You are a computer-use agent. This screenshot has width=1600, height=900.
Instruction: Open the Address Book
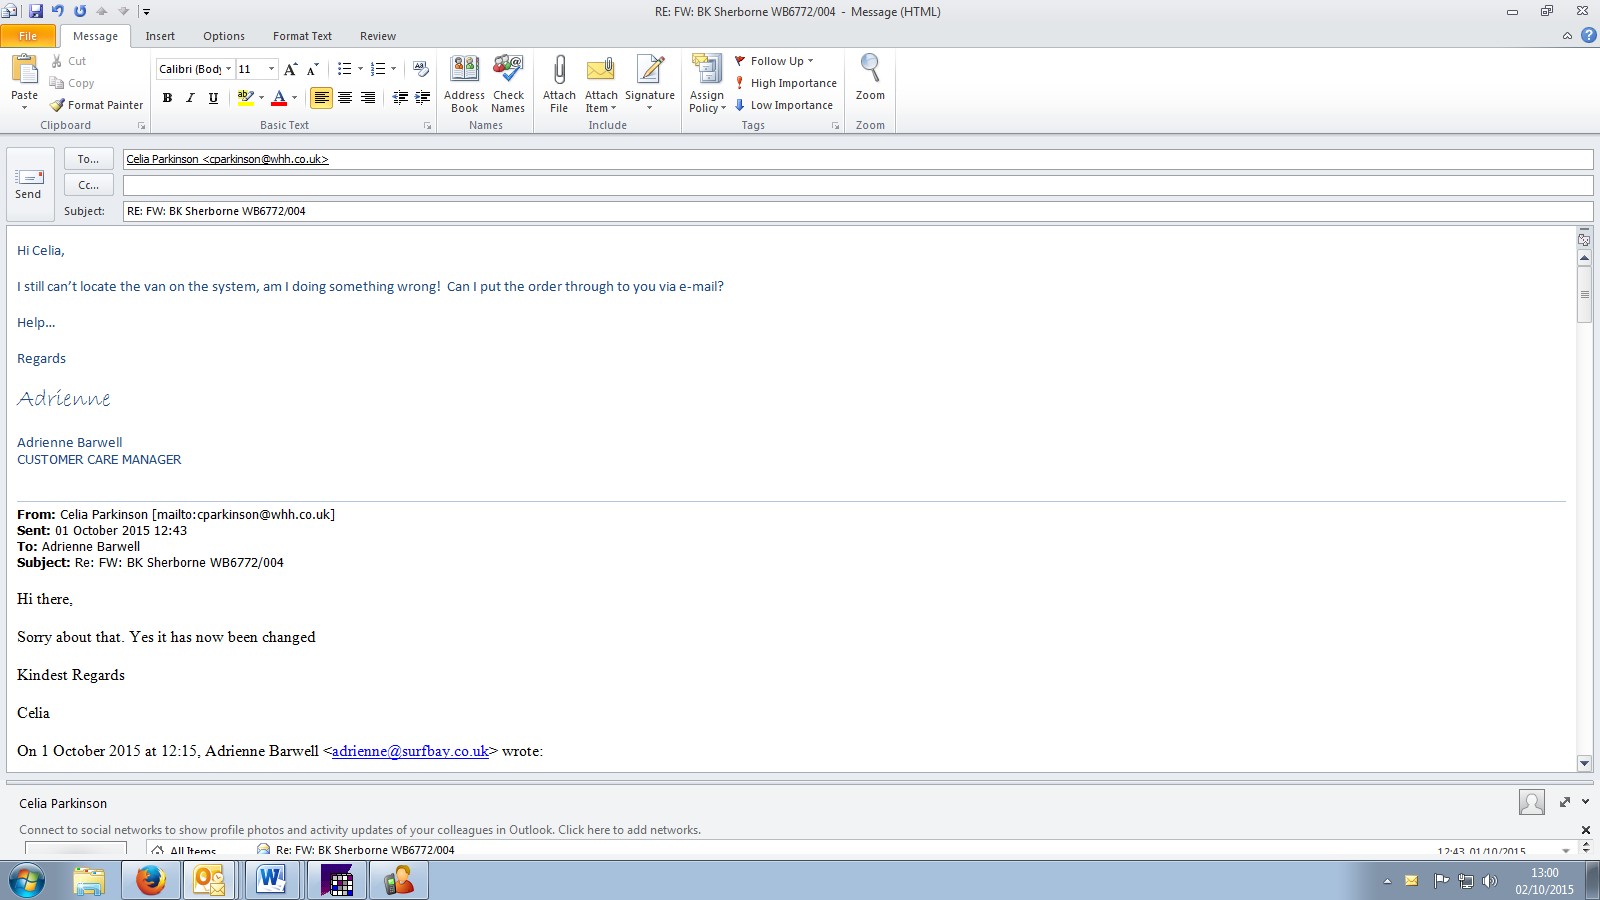[x=464, y=72]
